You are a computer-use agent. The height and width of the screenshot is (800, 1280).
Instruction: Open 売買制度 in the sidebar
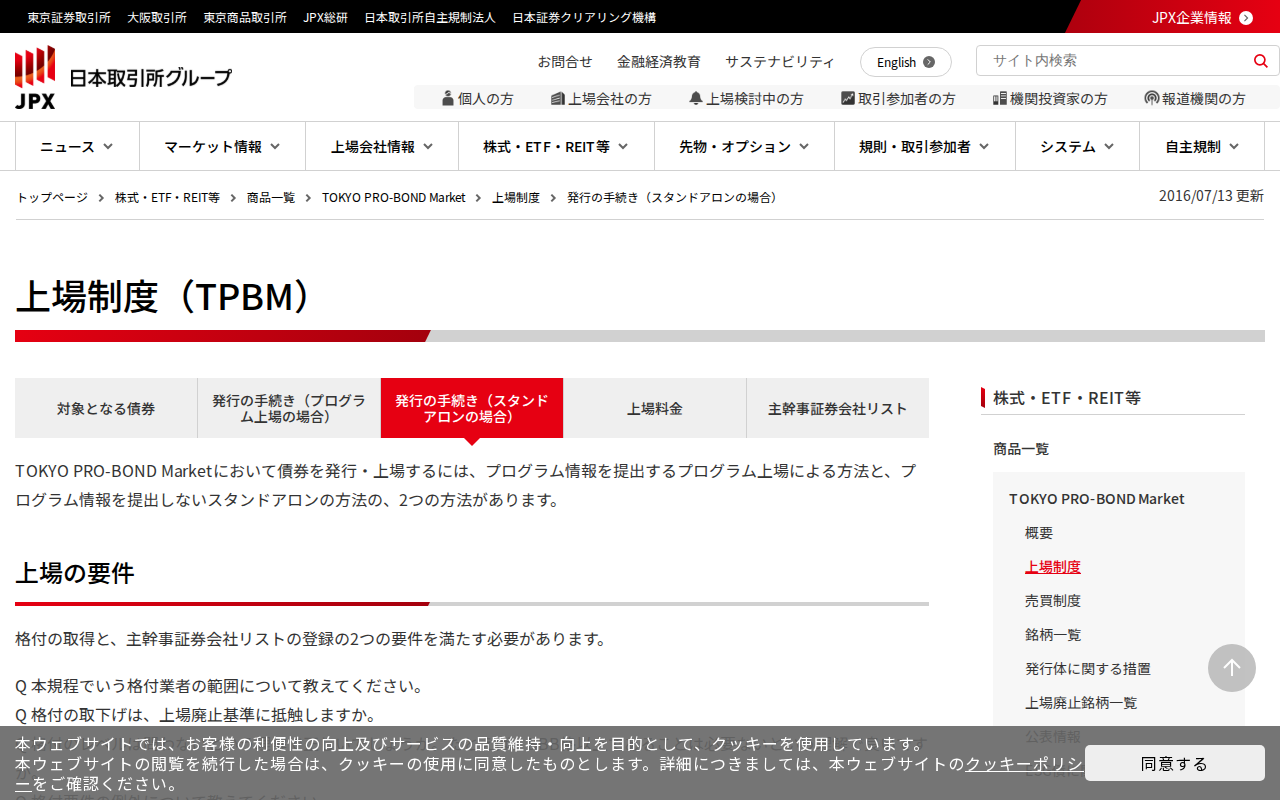1053,601
